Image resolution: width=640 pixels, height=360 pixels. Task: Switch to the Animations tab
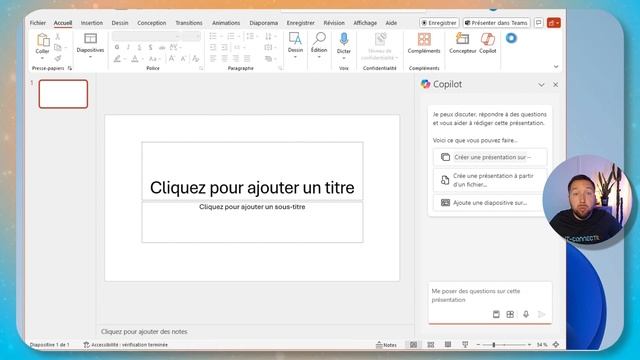[x=226, y=23]
